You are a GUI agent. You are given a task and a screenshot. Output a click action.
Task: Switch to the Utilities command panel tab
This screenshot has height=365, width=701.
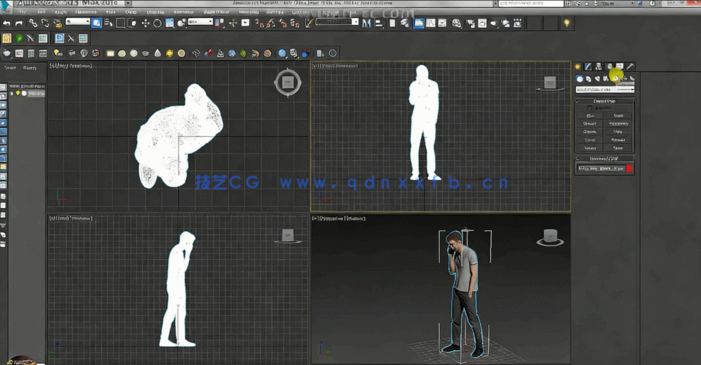pyautogui.click(x=630, y=66)
